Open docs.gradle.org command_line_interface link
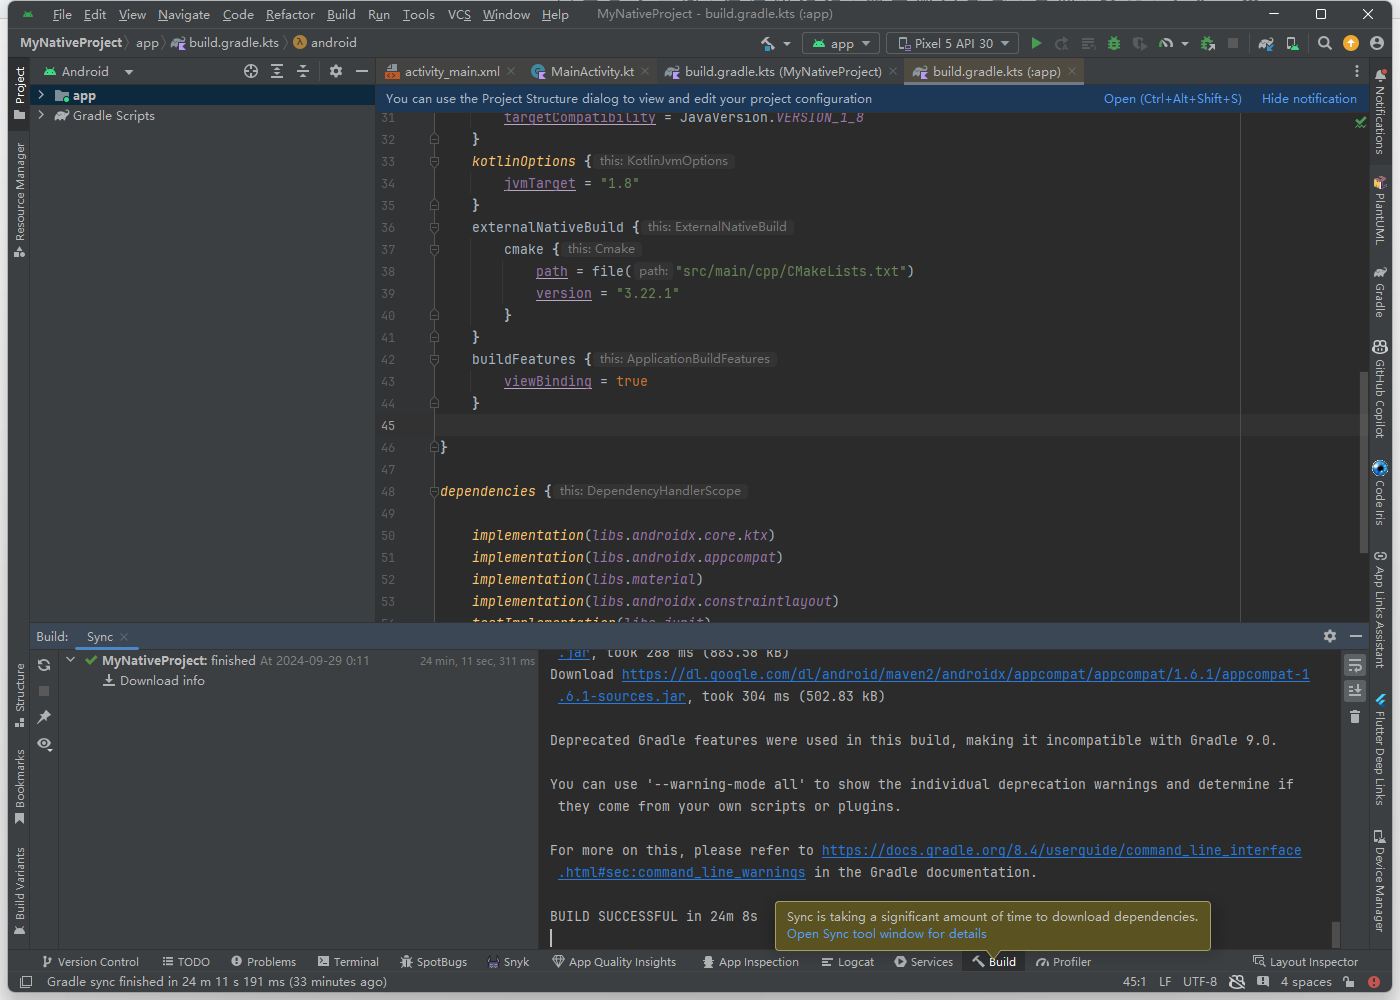Viewport: 1400px width, 1000px height. pyautogui.click(x=1061, y=850)
